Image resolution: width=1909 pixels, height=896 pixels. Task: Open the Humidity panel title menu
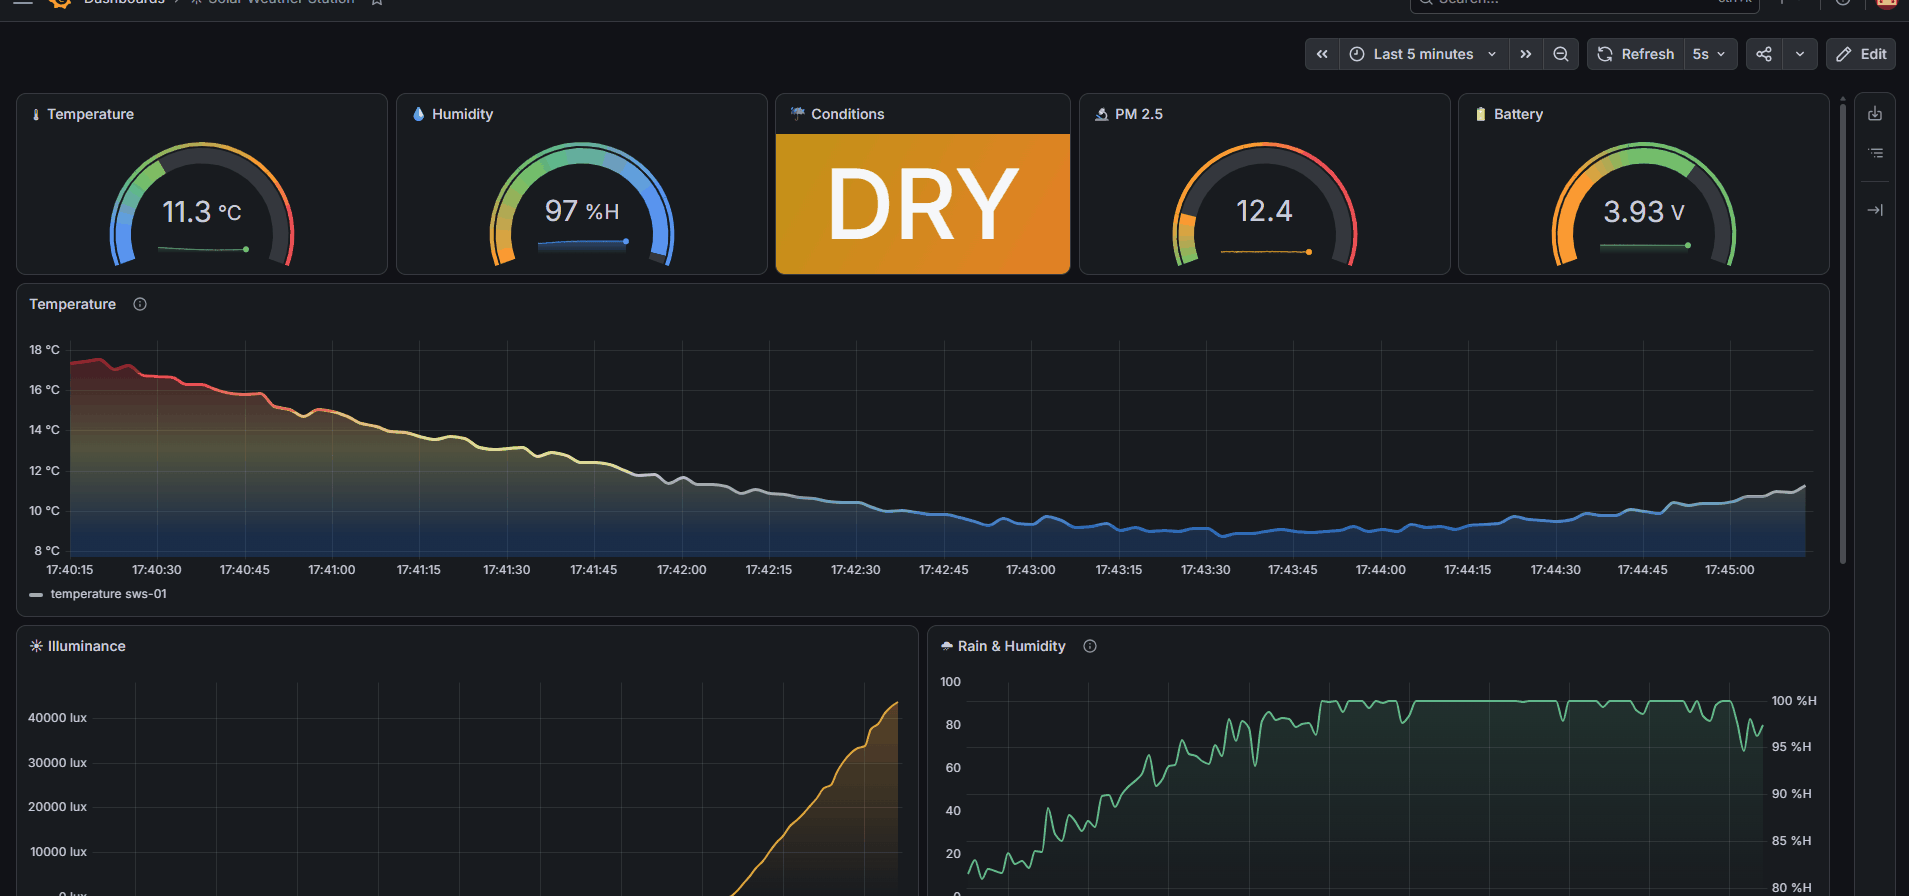point(462,114)
